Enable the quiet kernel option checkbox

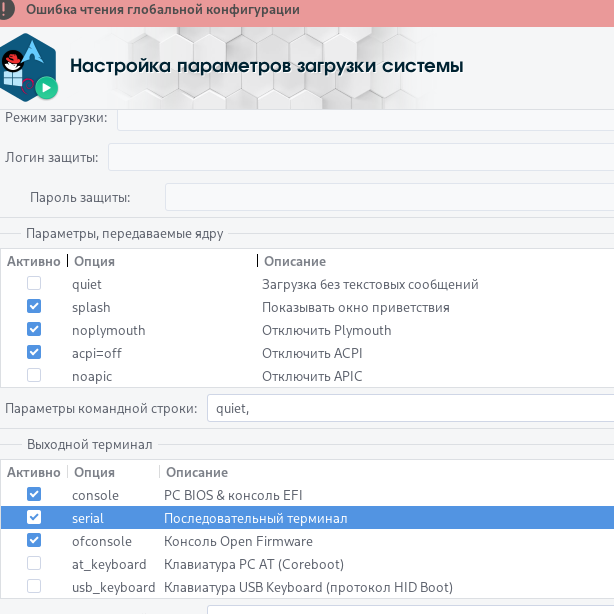point(34,283)
